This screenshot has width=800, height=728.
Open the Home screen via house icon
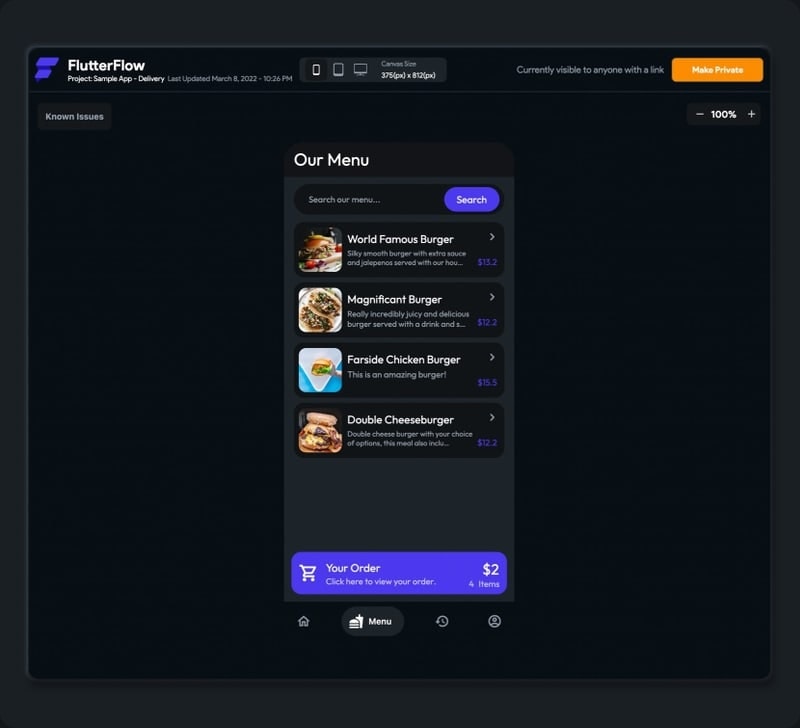point(304,621)
